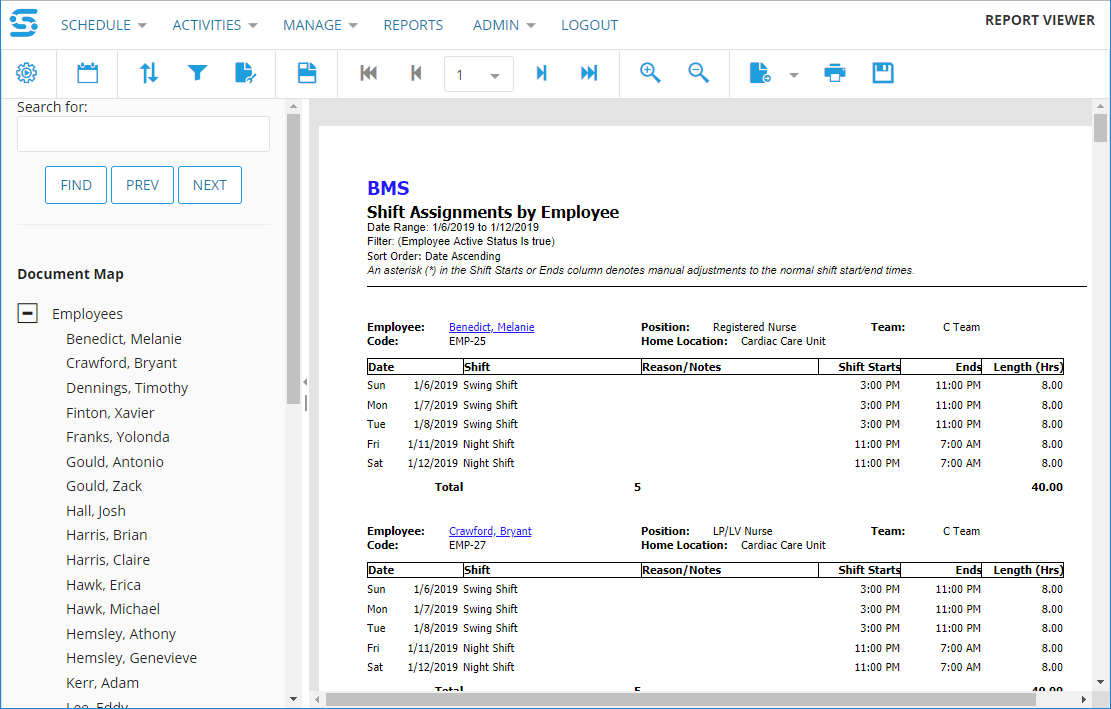
Task: Open the export format dropdown arrow
Action: 794,75
